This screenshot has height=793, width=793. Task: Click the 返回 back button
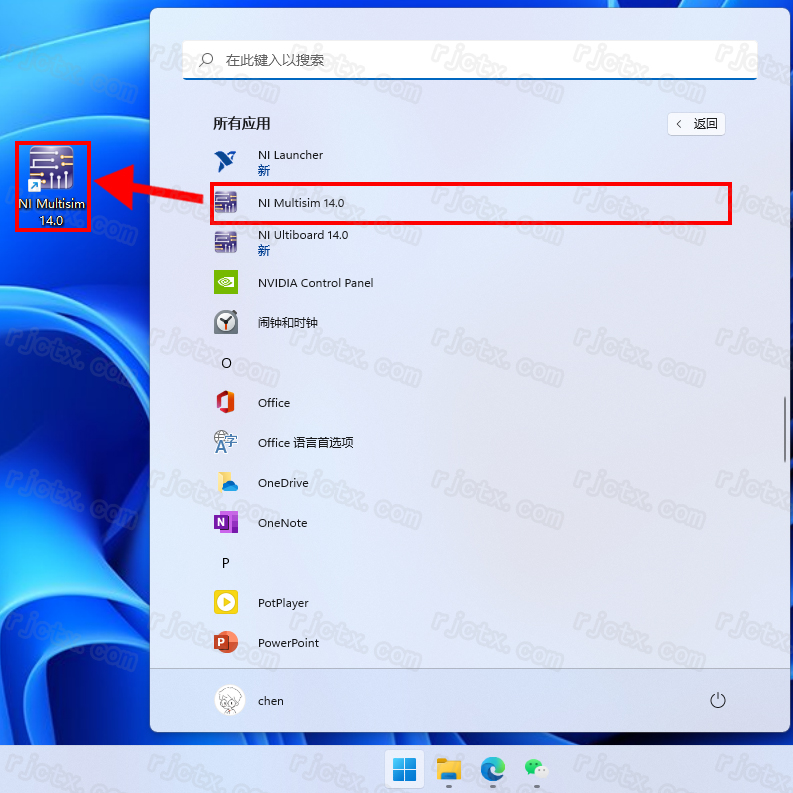click(x=696, y=124)
